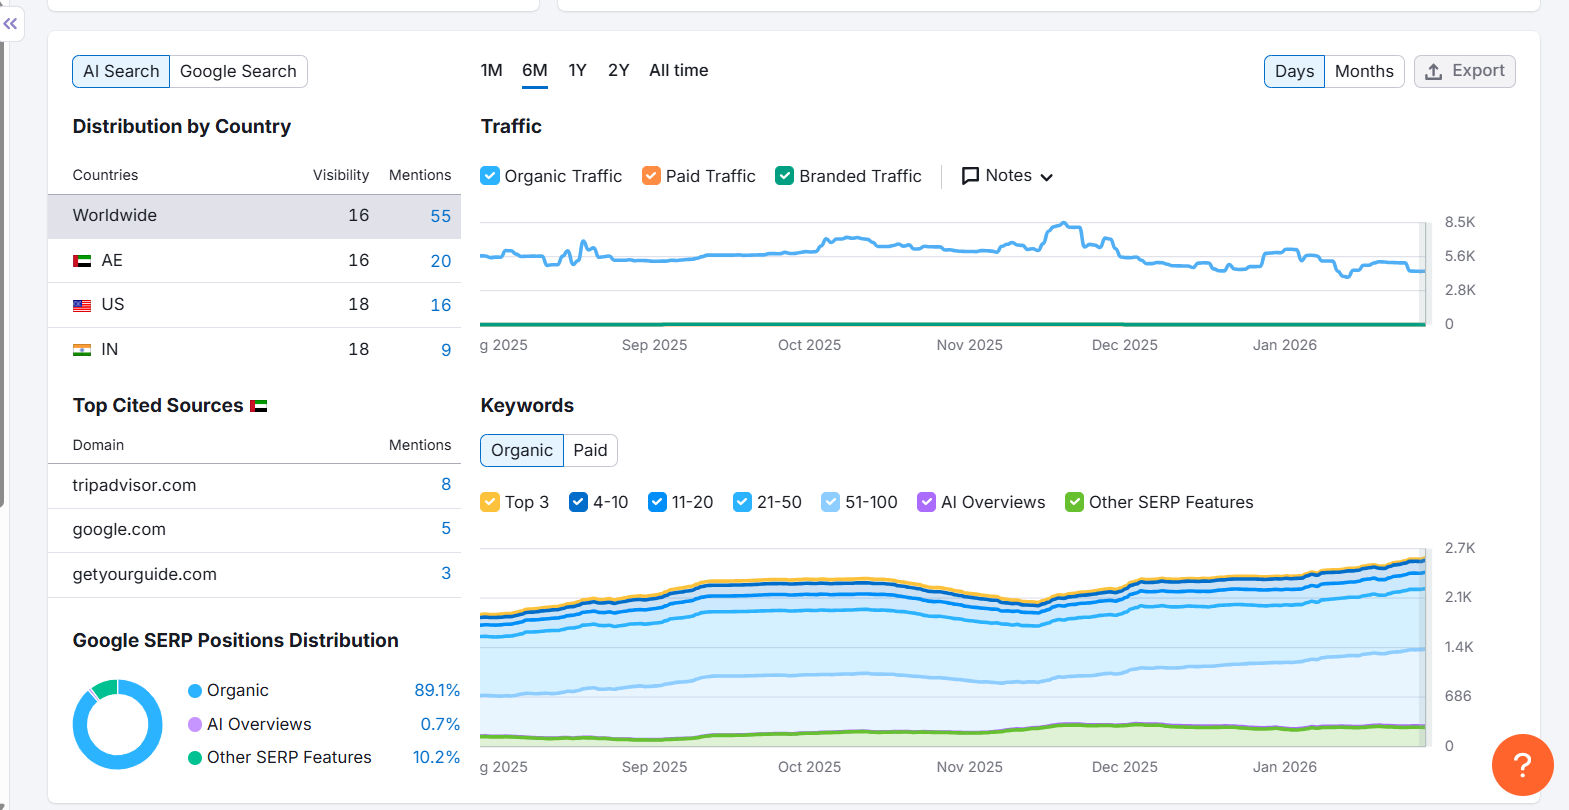
Task: Click the flag beside Top Cited Sources
Action: 259,406
